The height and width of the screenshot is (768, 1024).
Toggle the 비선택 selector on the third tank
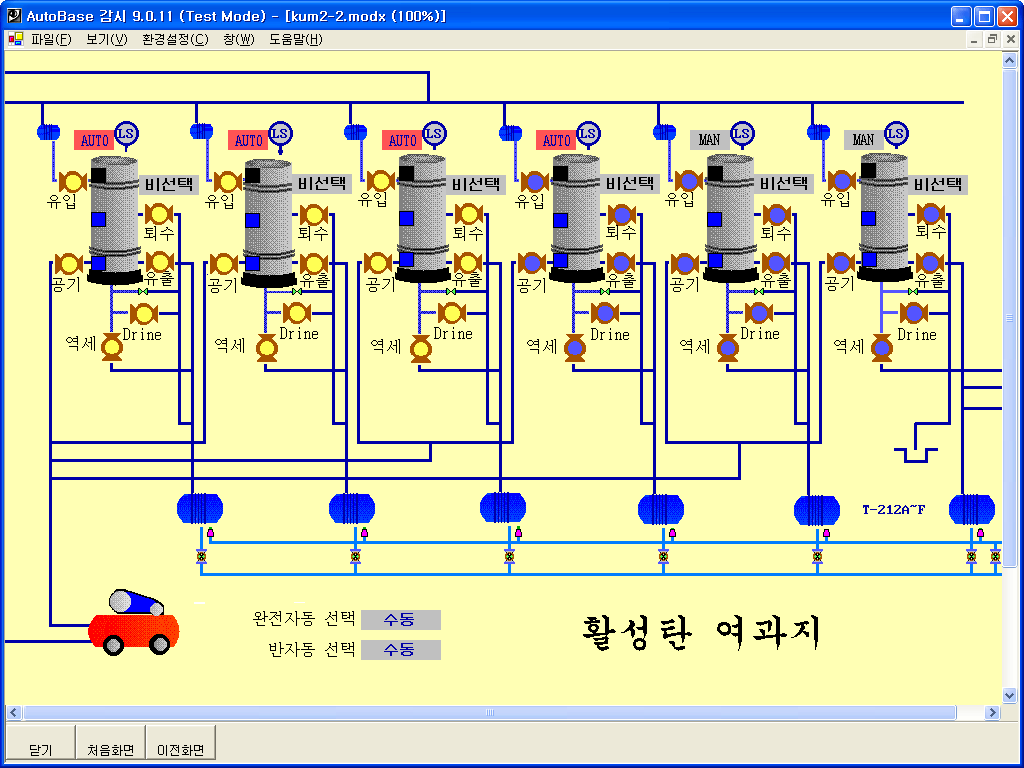tap(478, 184)
